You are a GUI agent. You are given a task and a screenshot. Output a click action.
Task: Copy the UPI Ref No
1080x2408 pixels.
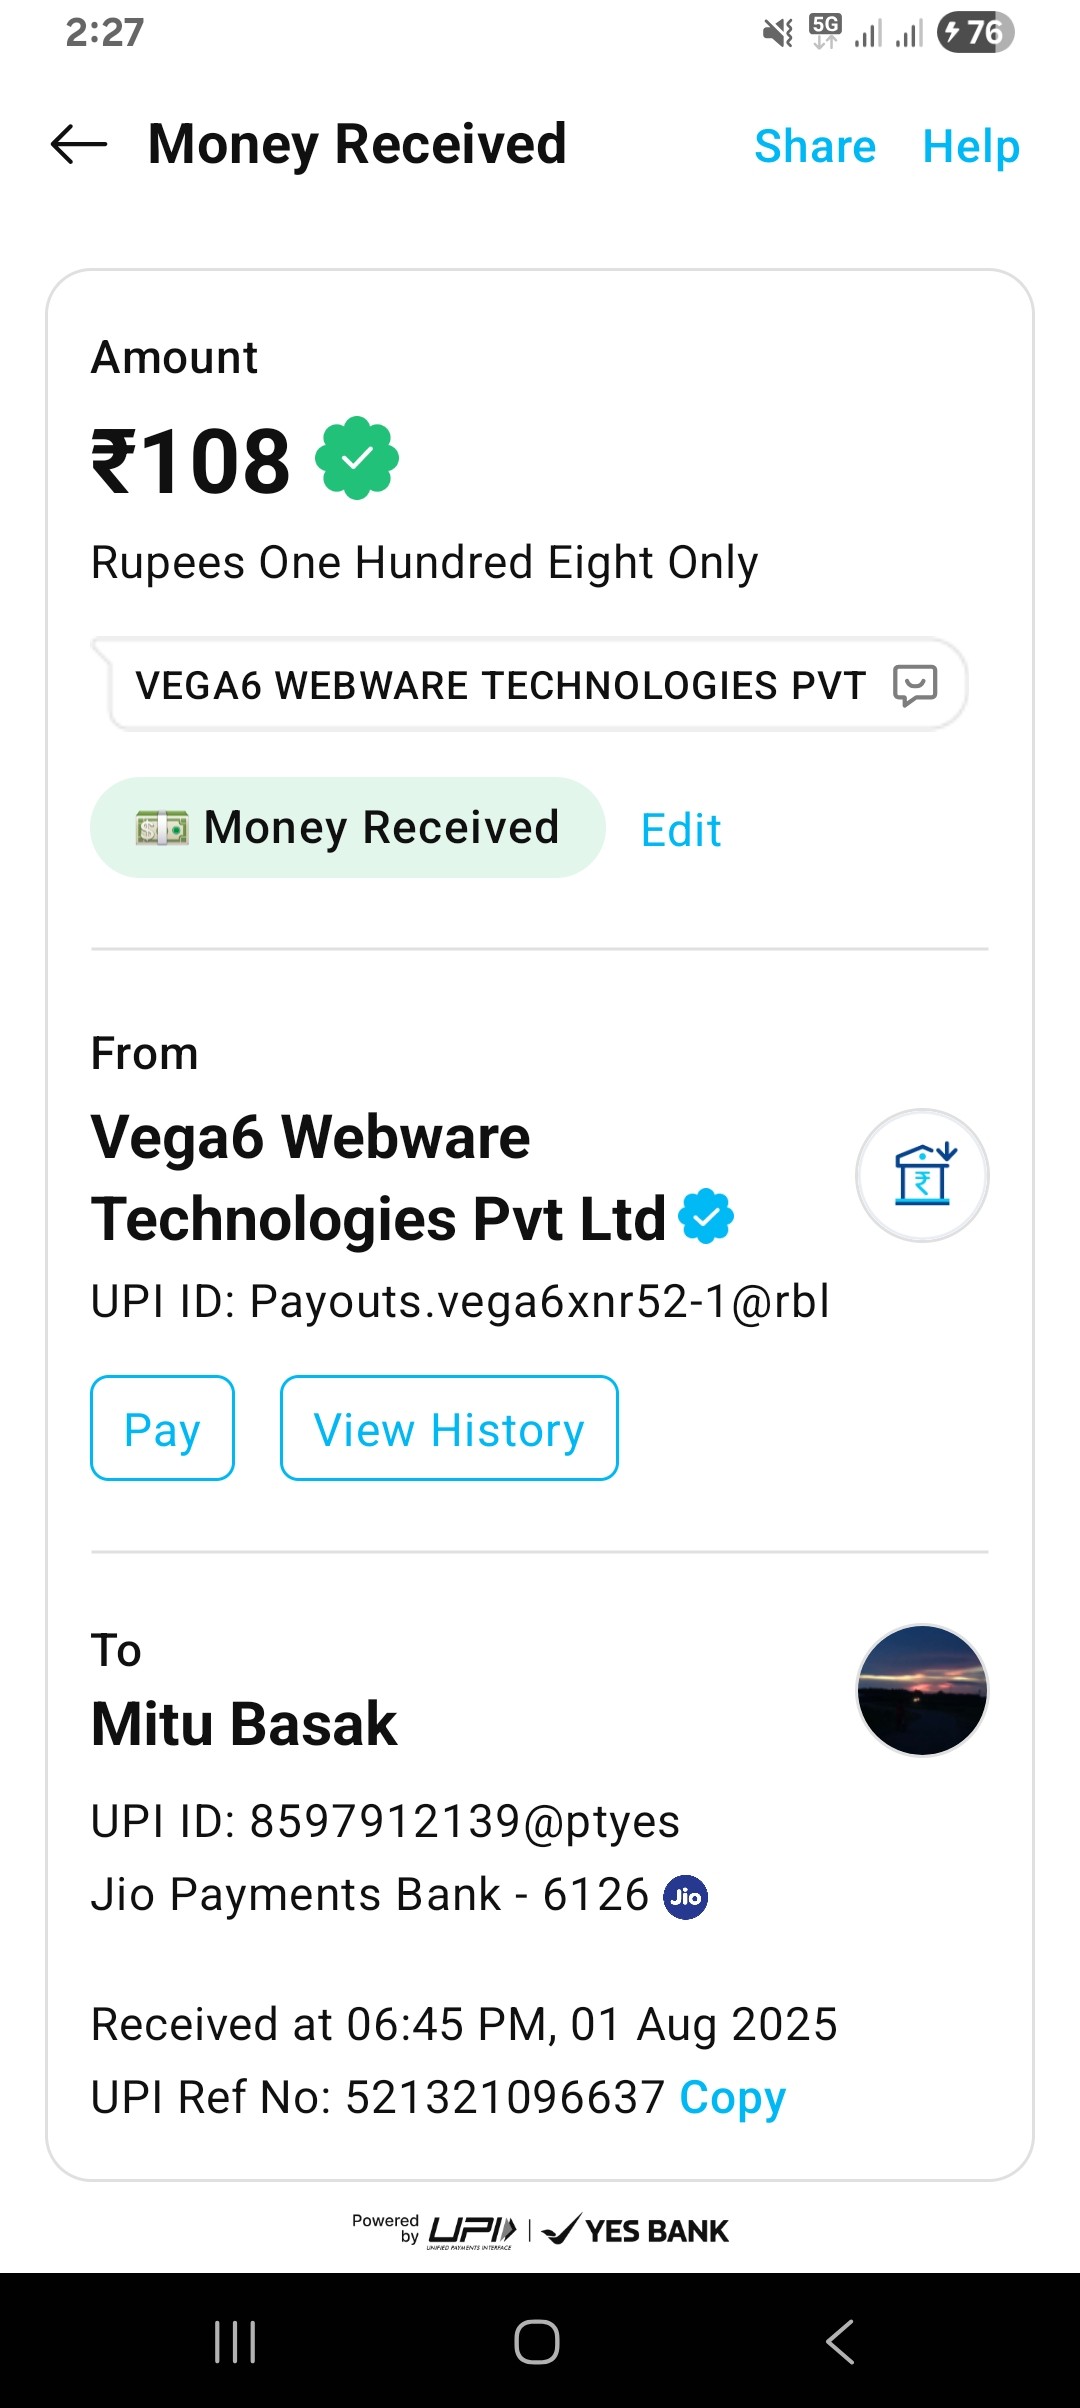coord(732,2097)
